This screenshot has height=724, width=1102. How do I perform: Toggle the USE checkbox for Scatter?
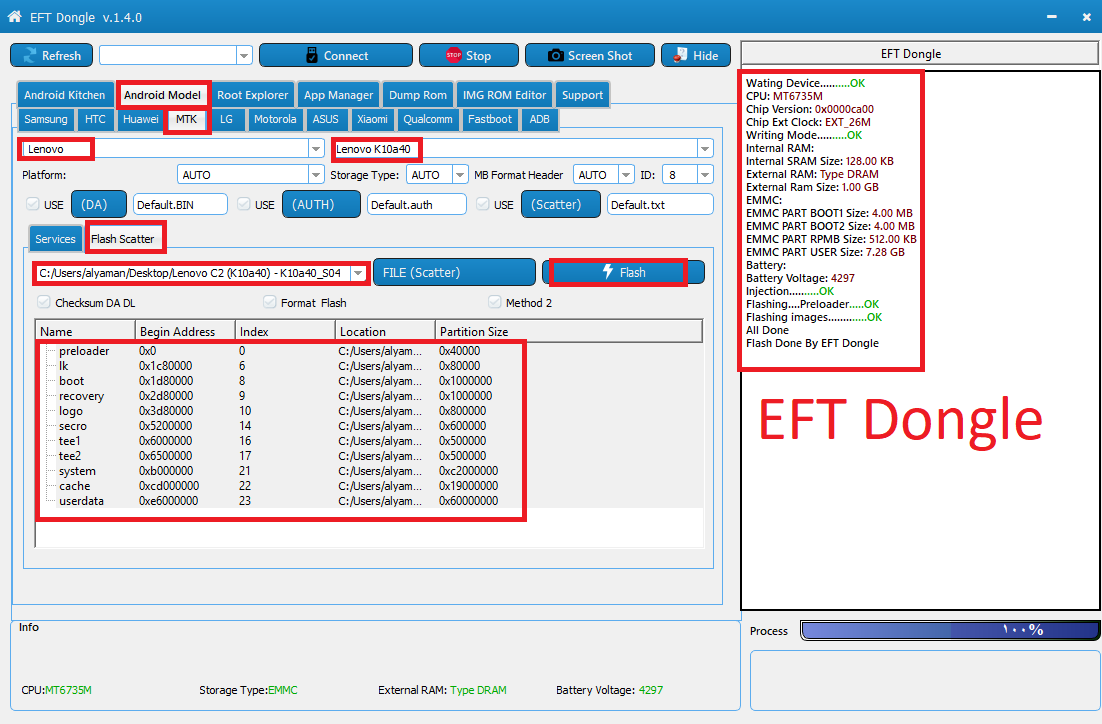(x=482, y=205)
